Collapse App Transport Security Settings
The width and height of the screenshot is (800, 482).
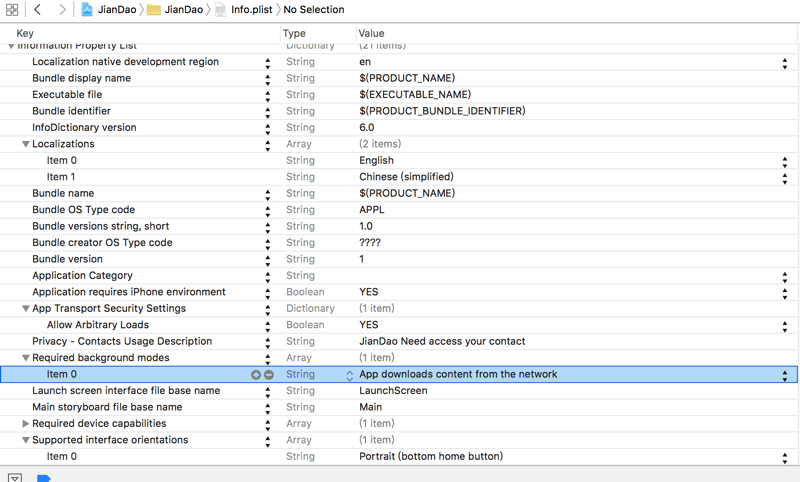(26, 309)
